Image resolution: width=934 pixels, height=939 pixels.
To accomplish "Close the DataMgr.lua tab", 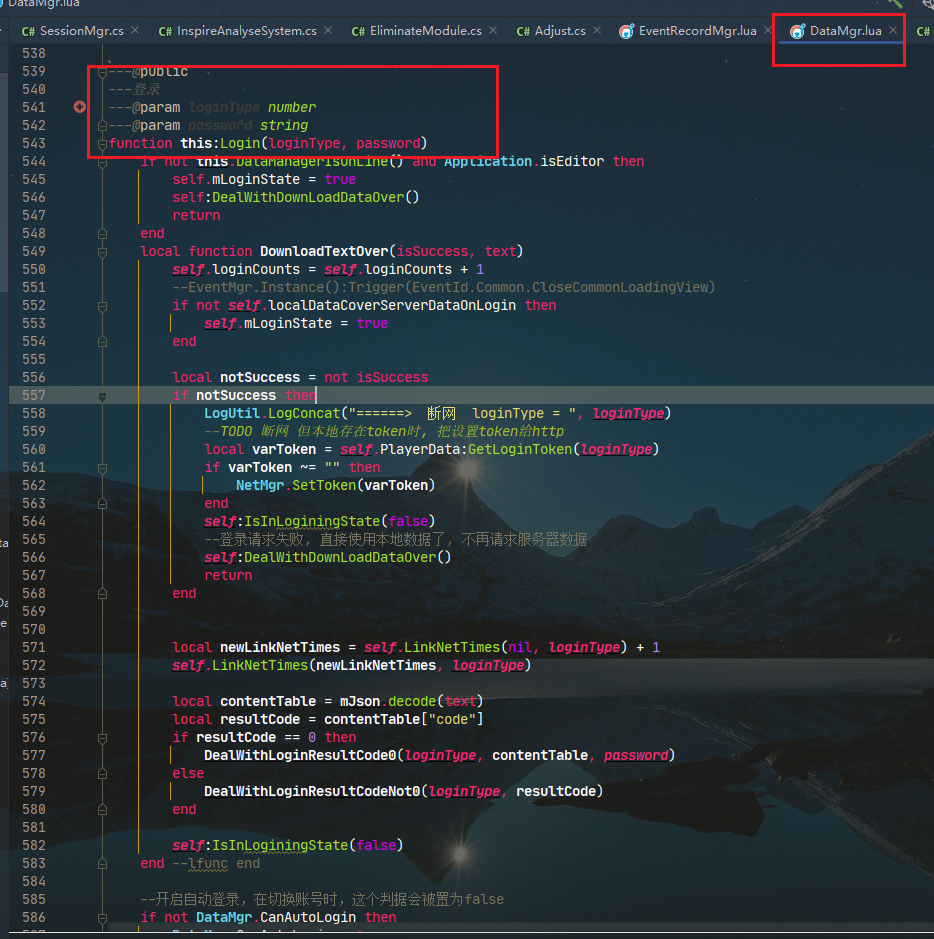I will click(893, 31).
